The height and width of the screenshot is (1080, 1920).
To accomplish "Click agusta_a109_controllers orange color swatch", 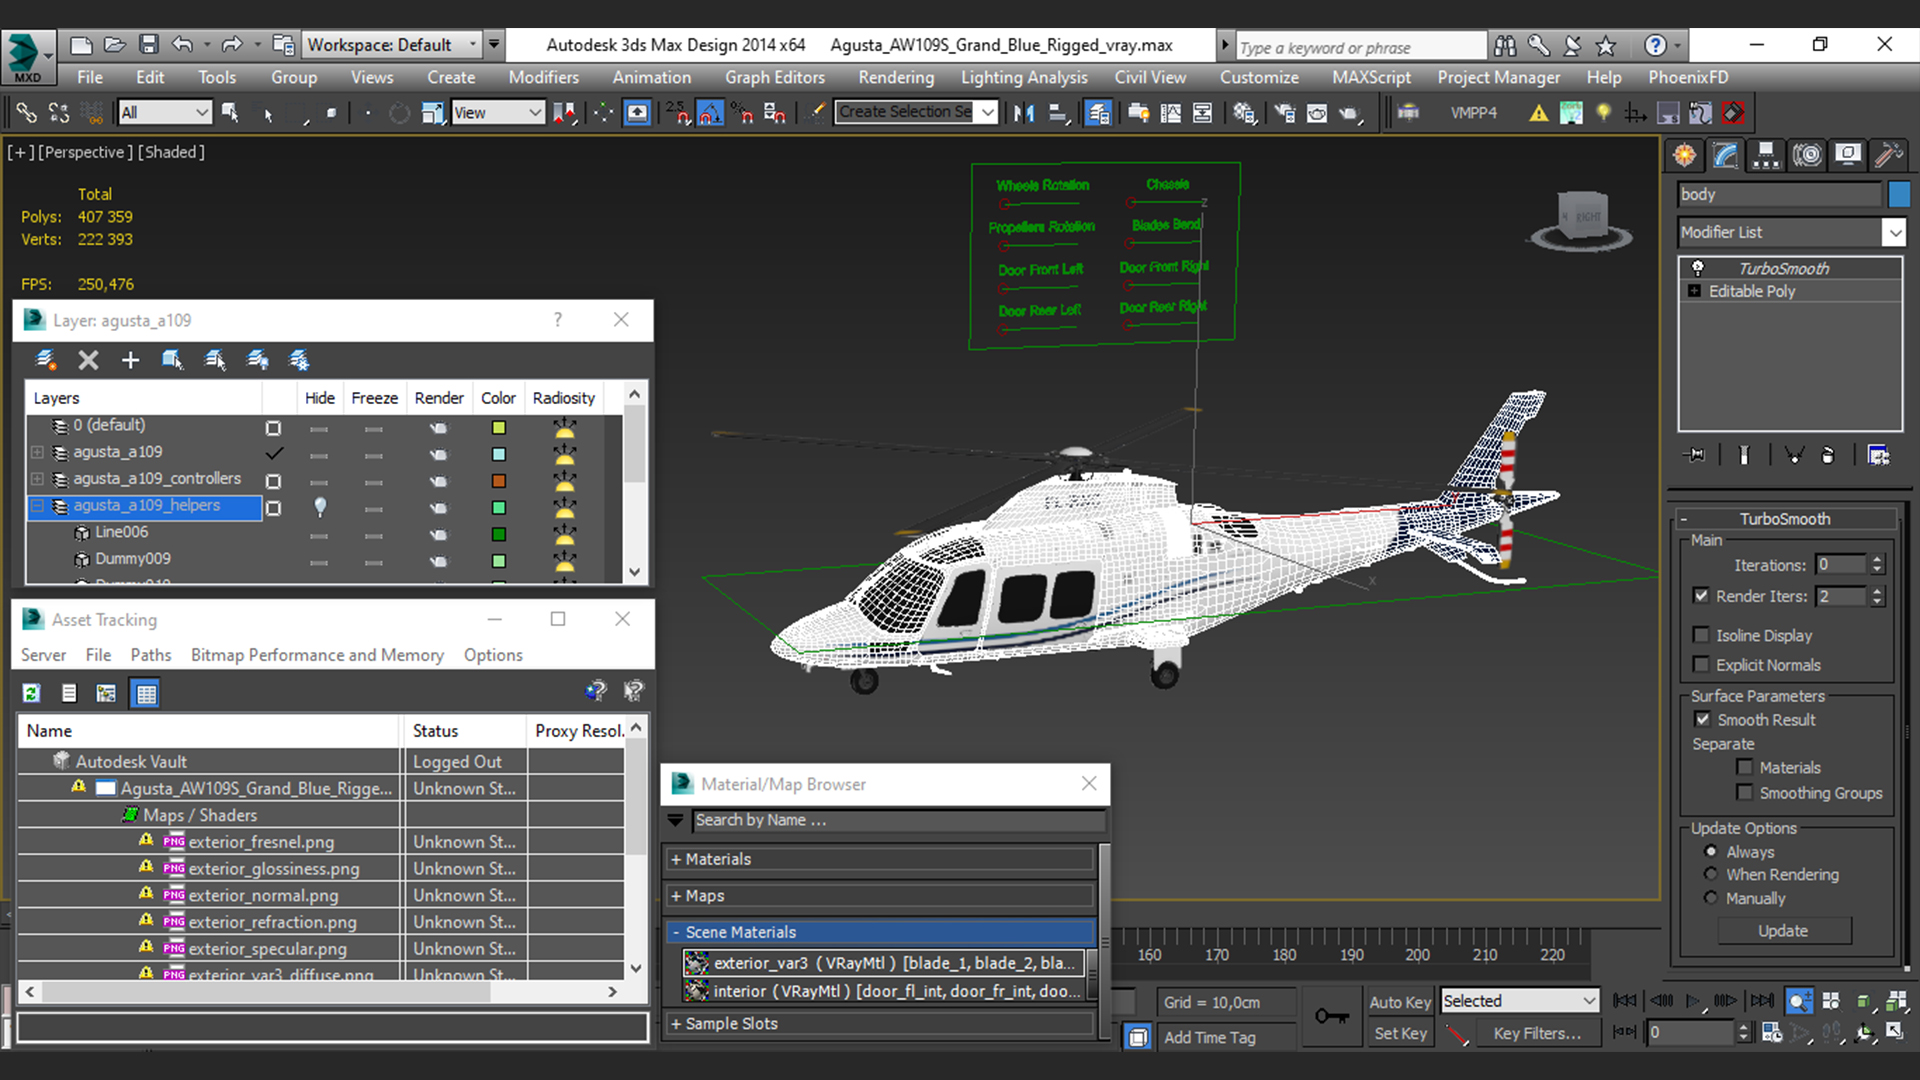I will tap(498, 481).
